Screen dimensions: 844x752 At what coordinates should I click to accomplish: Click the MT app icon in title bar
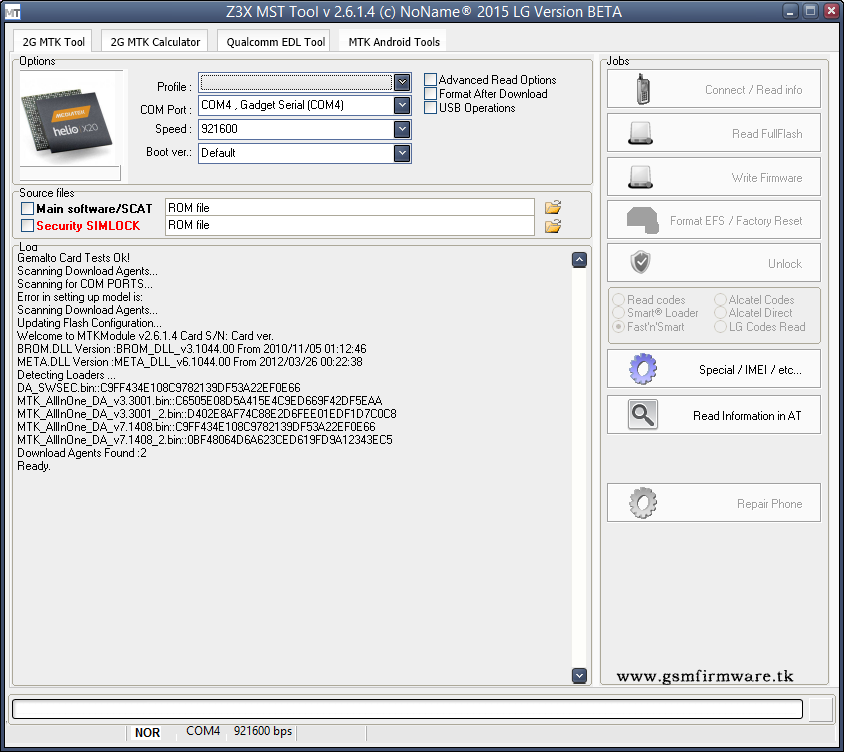pyautogui.click(x=12, y=12)
